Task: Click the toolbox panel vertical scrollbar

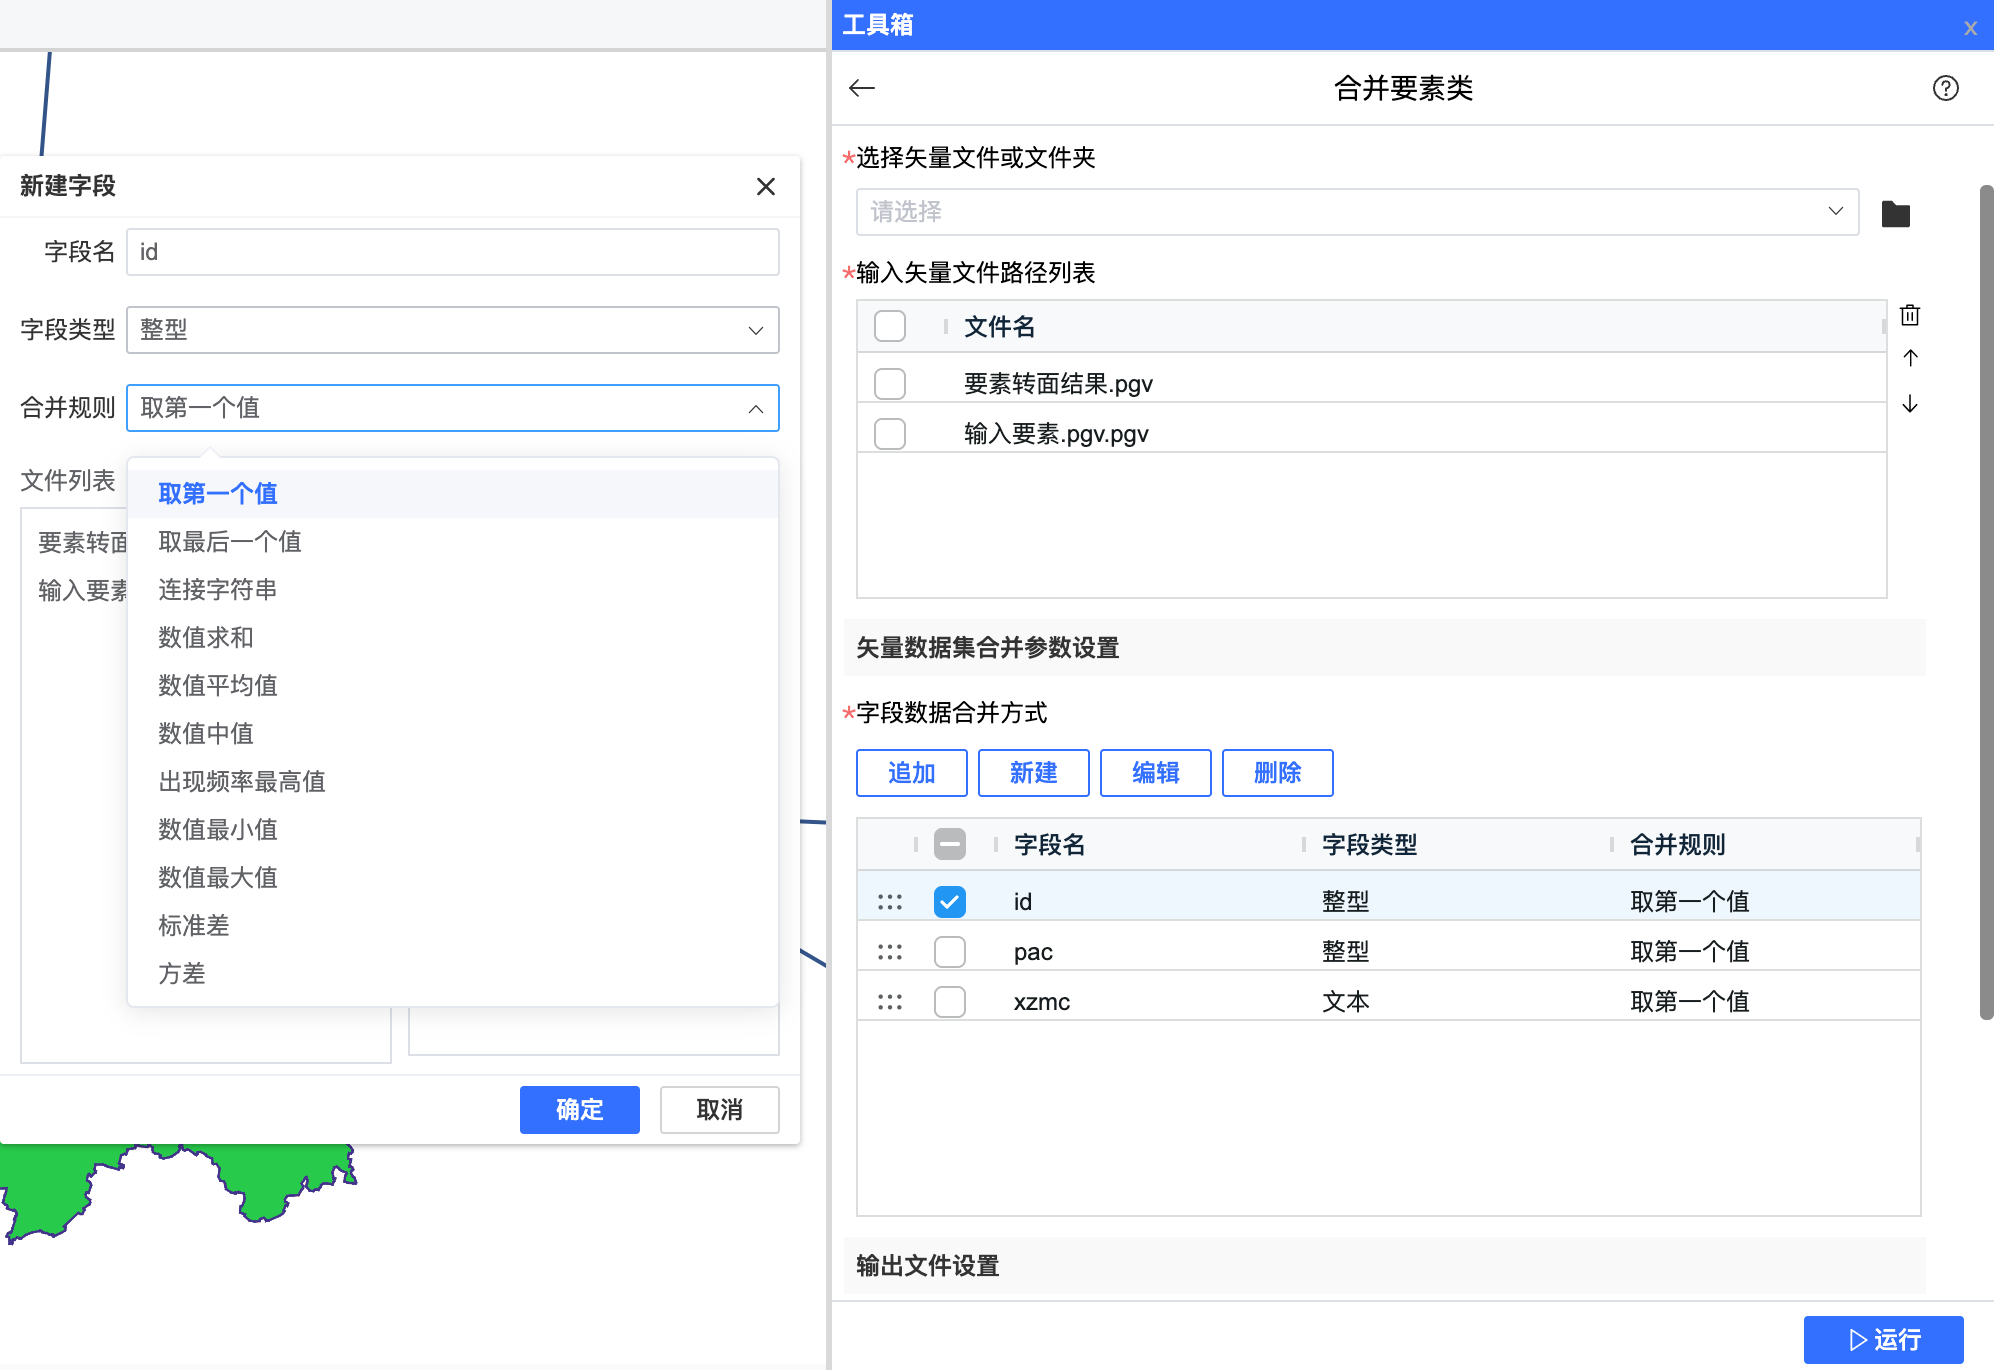Action: click(1986, 602)
